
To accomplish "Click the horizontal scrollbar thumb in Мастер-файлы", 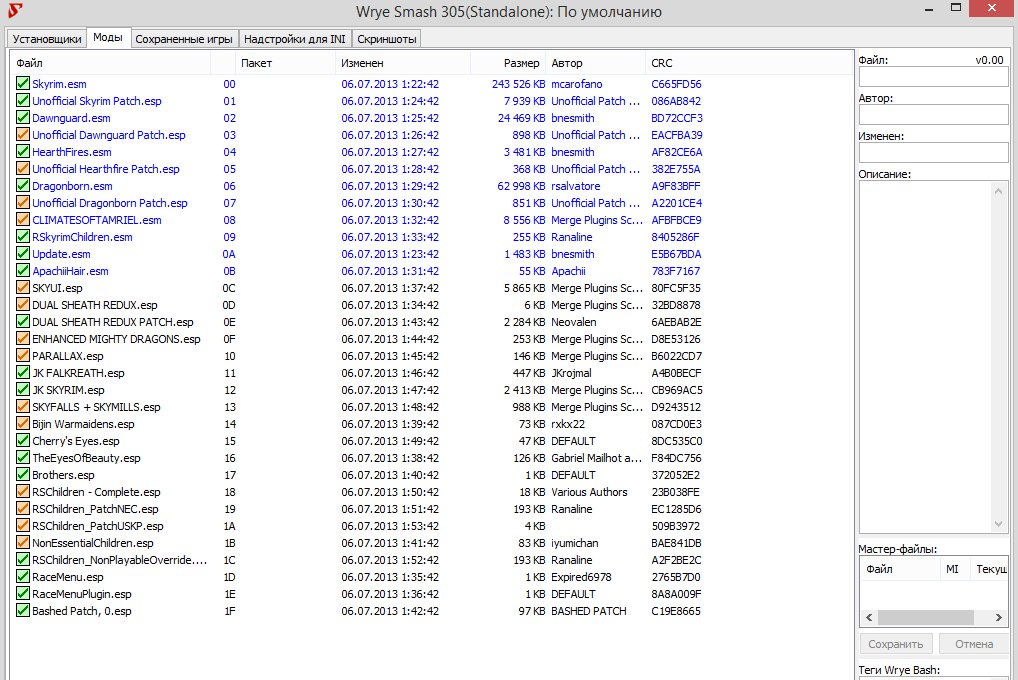I will pyautogui.click(x=925, y=617).
